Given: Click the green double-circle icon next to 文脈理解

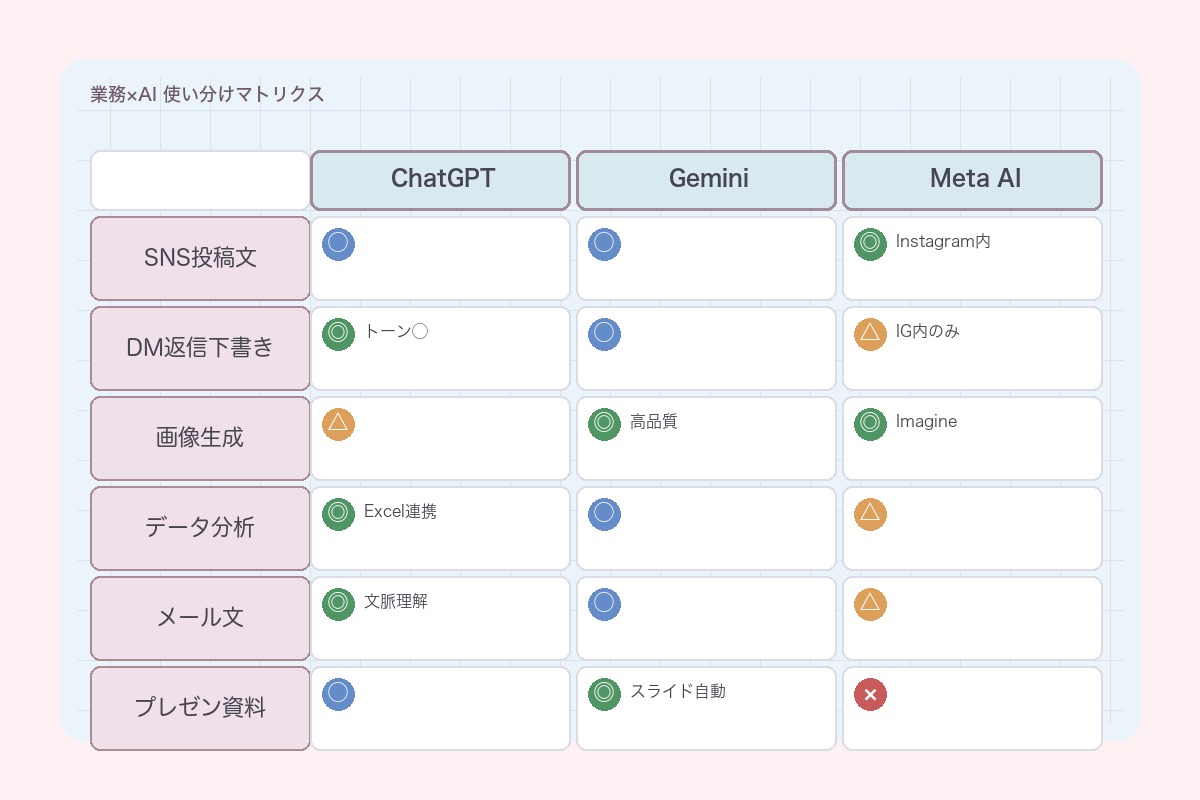Looking at the screenshot, I should [x=338, y=604].
